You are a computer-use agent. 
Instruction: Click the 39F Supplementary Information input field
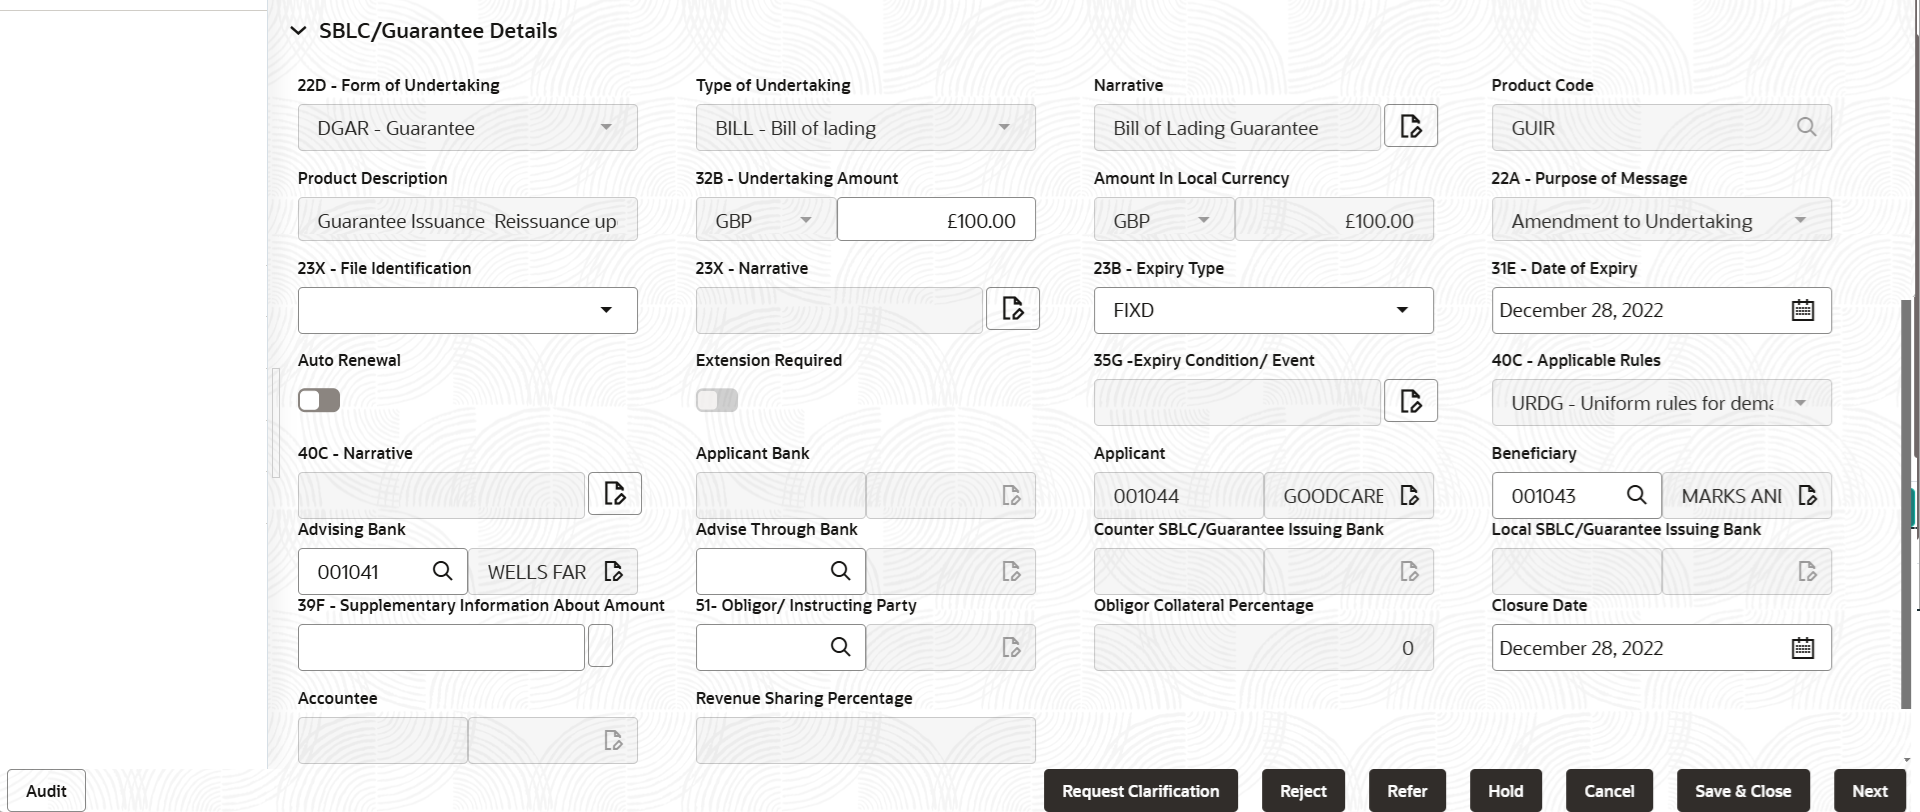click(x=441, y=647)
